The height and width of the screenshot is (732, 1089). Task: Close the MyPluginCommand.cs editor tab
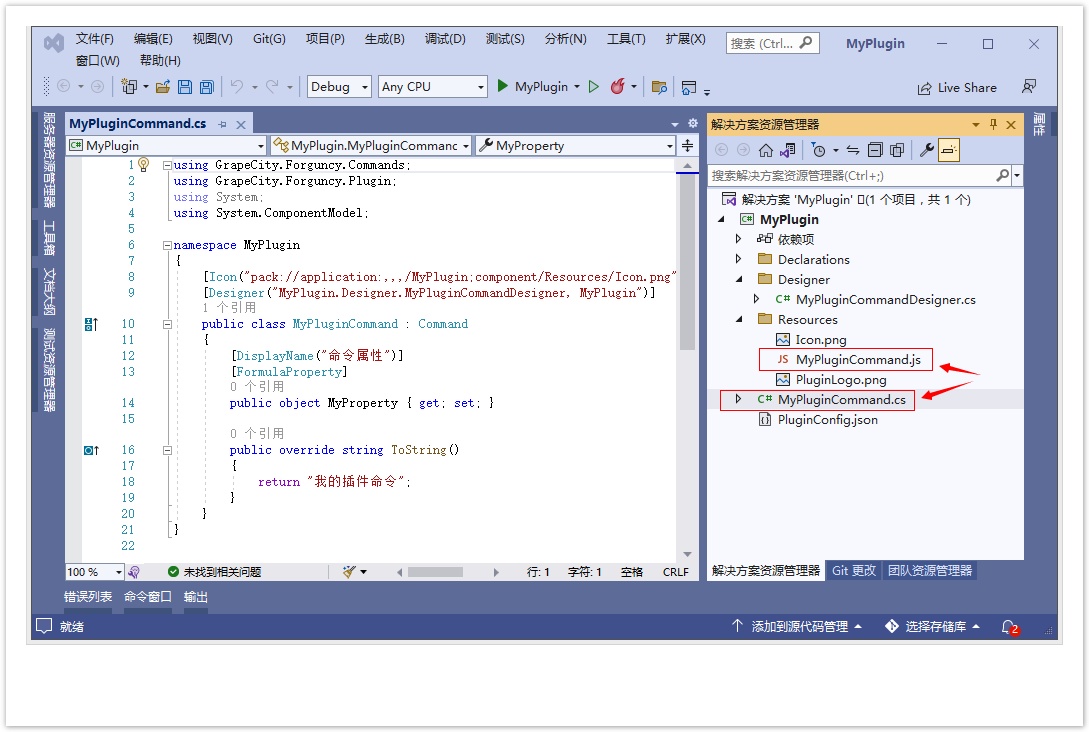pyautogui.click(x=241, y=124)
